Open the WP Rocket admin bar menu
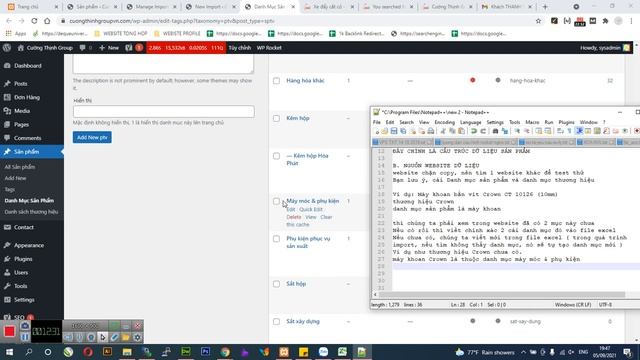The image size is (640, 360). point(269,48)
